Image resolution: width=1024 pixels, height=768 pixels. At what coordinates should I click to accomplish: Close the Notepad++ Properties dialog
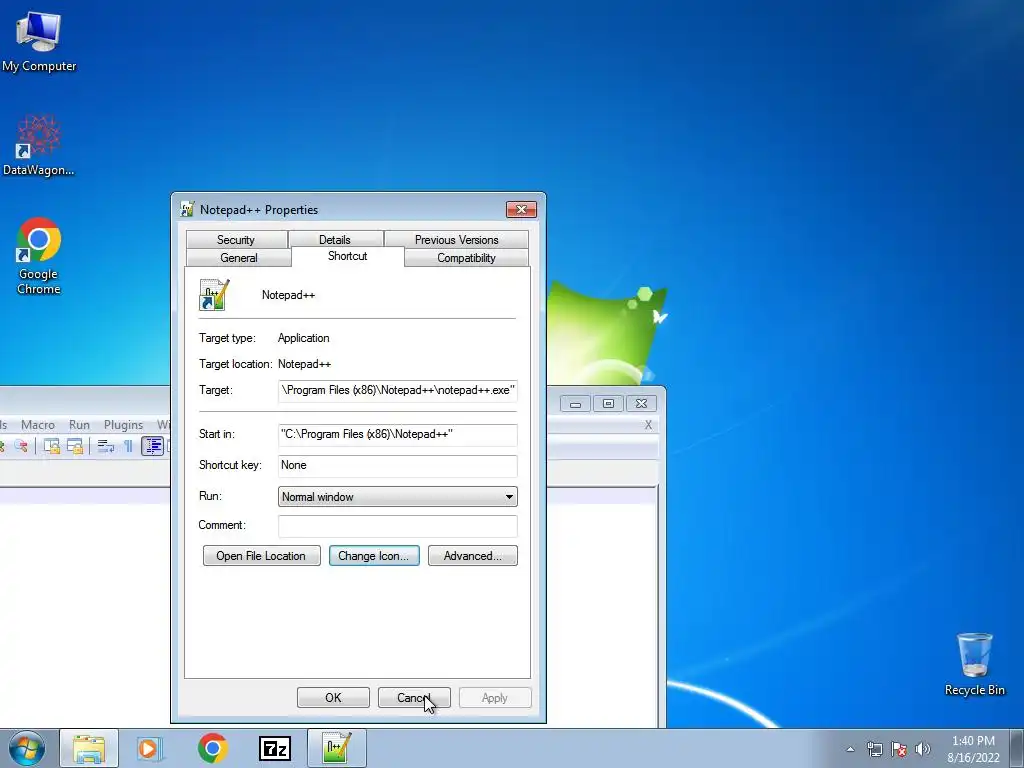521,209
